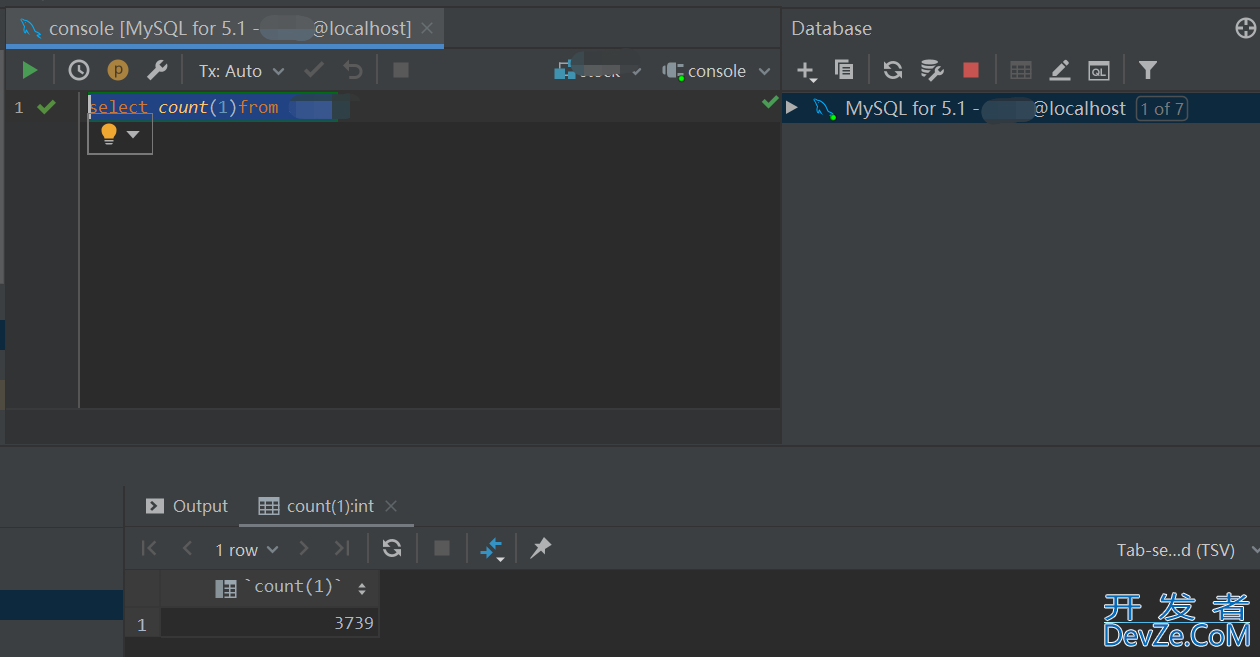Expand MySQL for 5.1 data source node
Viewport: 1260px width, 657px height.
pos(792,108)
